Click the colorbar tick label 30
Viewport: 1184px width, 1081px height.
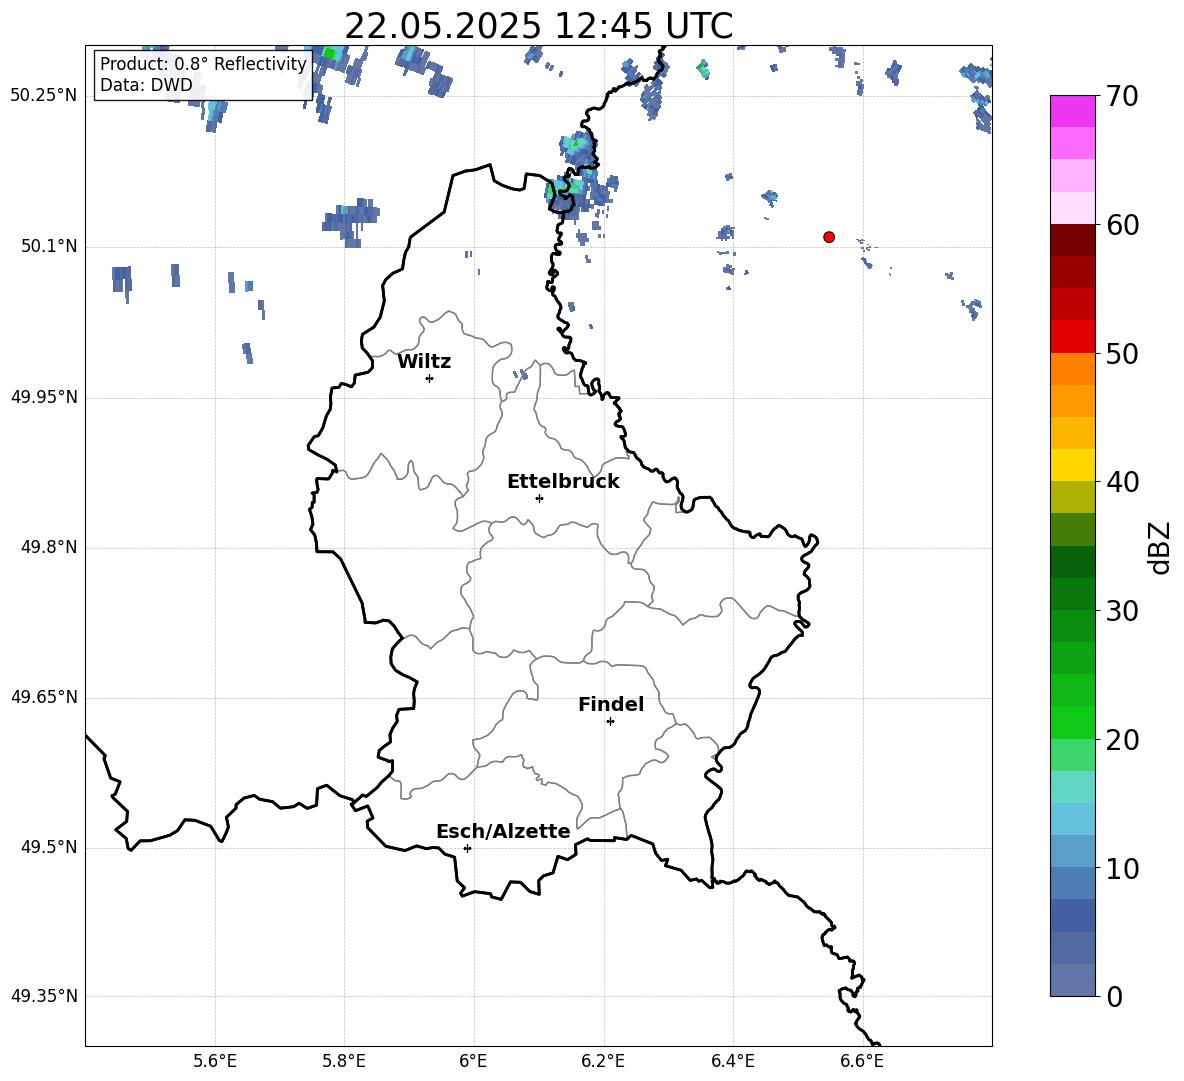1122,610
